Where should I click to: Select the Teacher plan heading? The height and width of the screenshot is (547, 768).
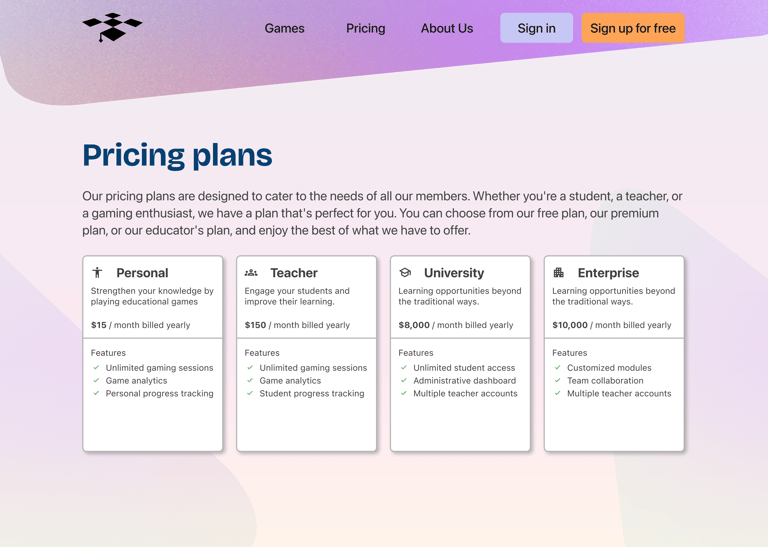294,272
